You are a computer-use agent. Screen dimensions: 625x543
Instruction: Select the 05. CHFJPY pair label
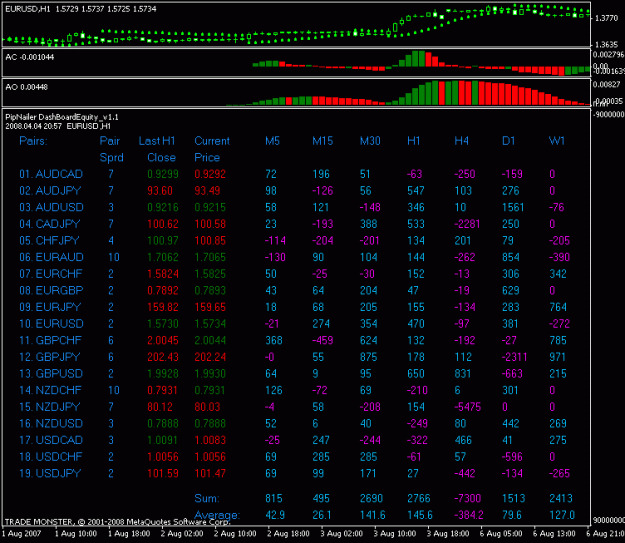point(49,241)
